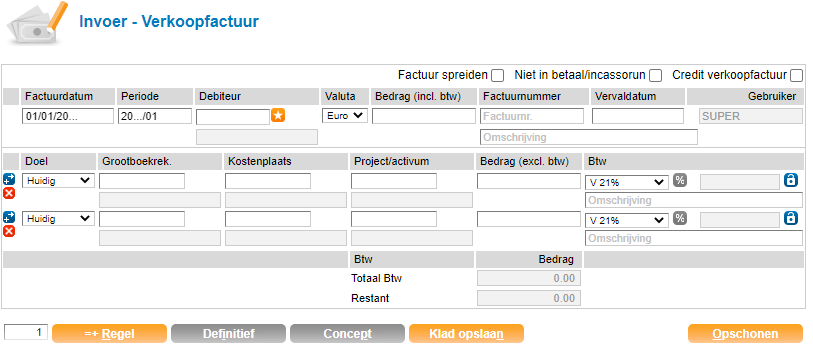Open the first Doel Huidig dropdown
Image resolution: width=813 pixels, height=360 pixels.
pos(58,181)
